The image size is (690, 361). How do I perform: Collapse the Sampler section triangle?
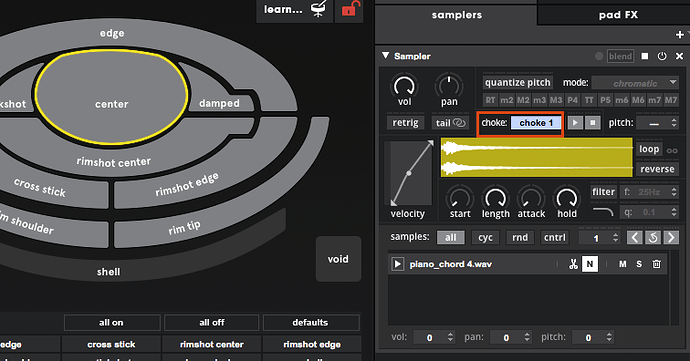pyautogui.click(x=385, y=55)
